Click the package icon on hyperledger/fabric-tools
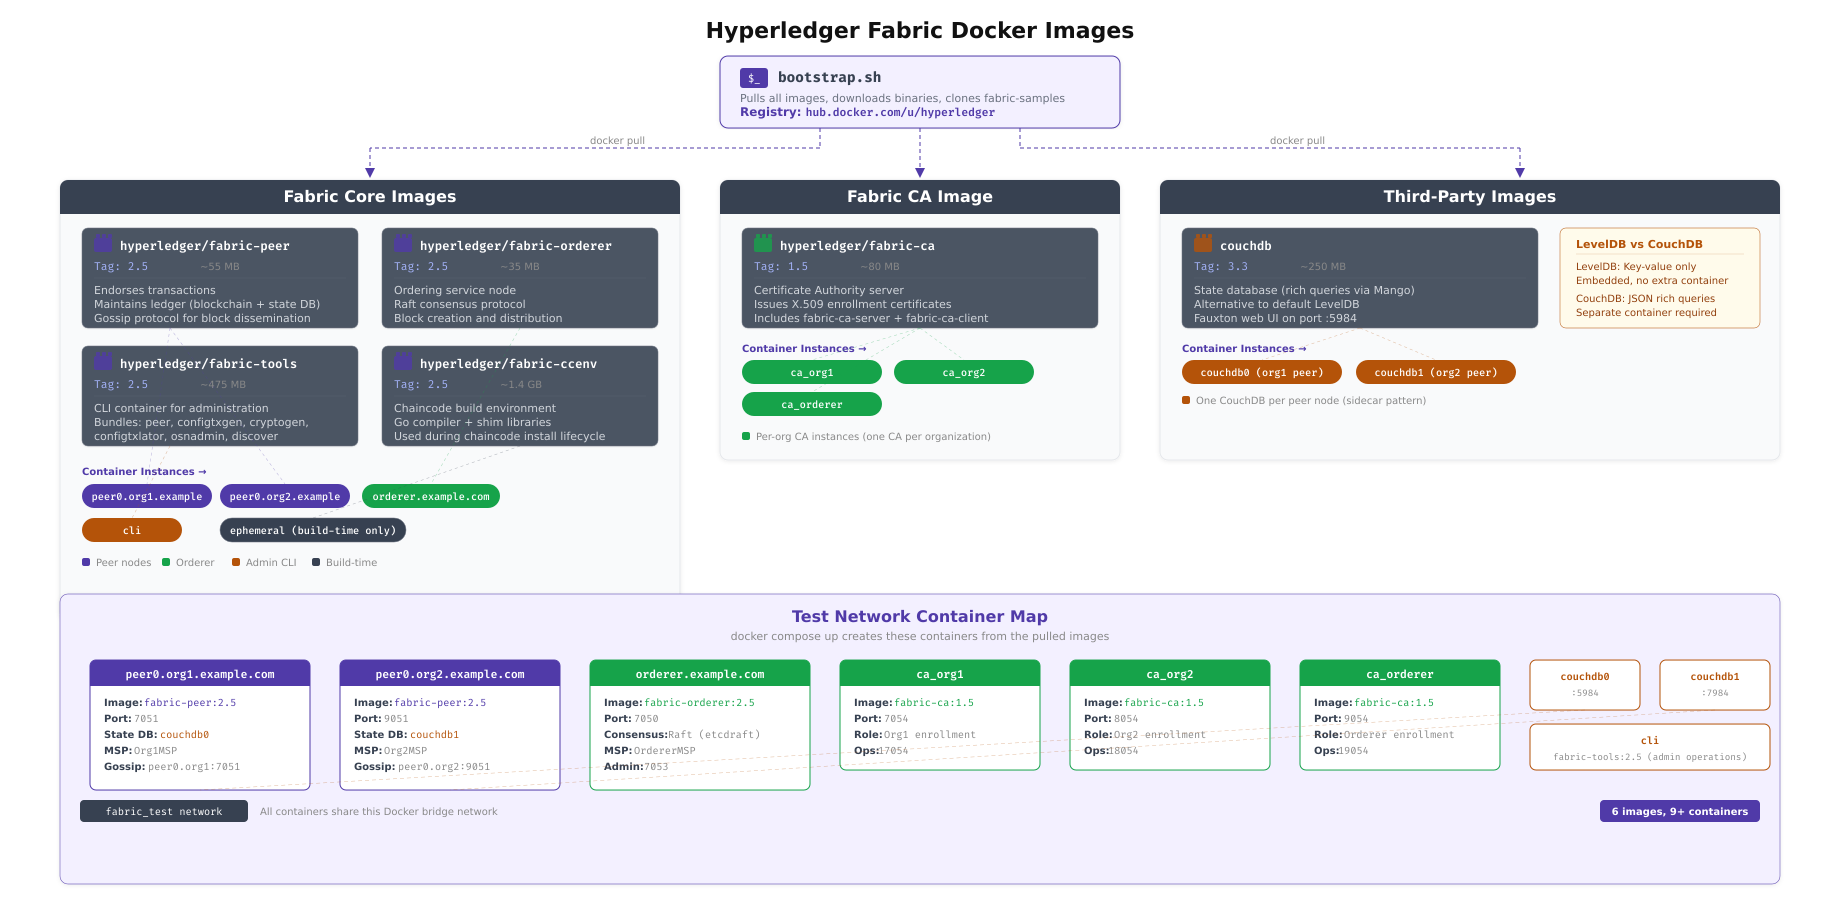This screenshot has width=1840, height=900. (104, 359)
